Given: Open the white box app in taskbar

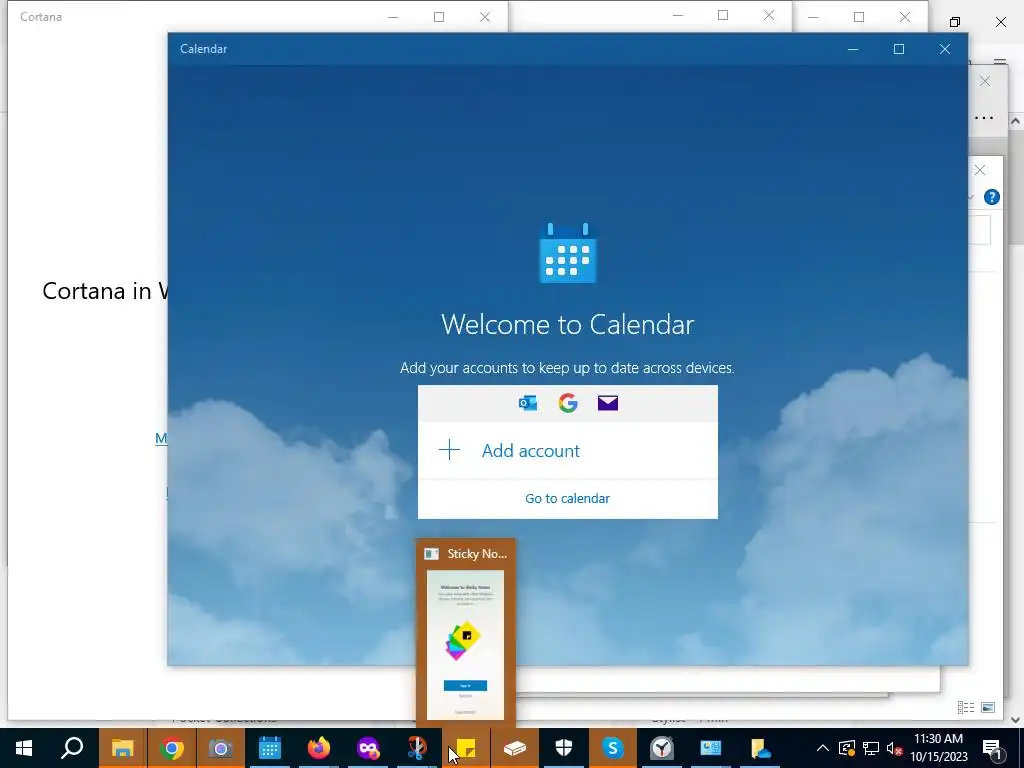Looking at the screenshot, I should click(515, 748).
